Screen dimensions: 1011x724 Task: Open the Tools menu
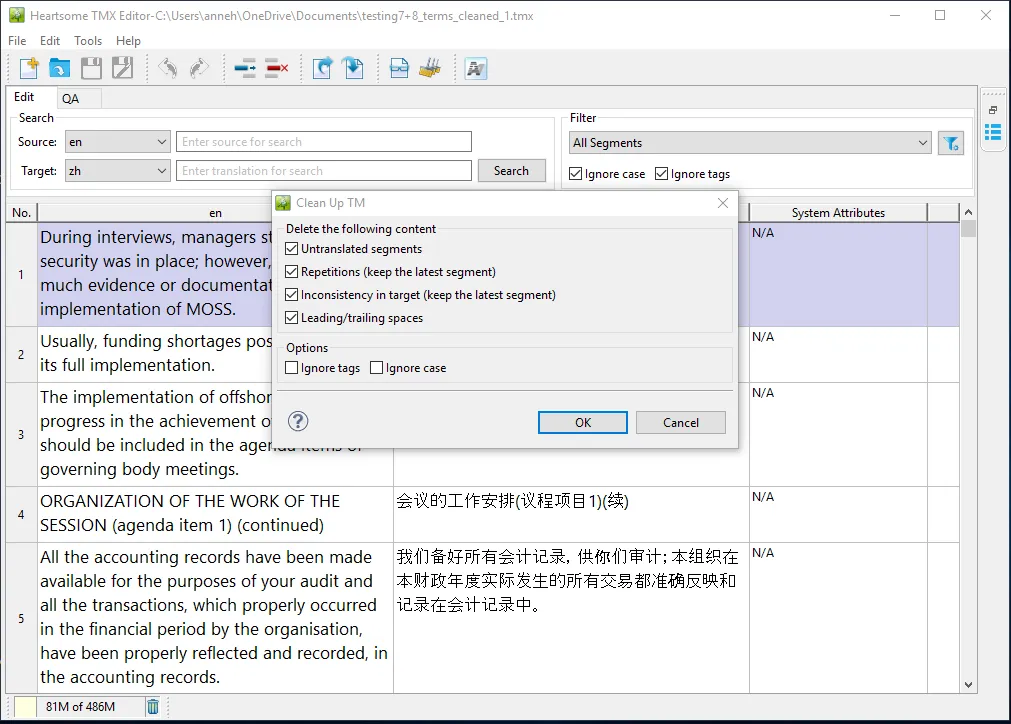(87, 41)
